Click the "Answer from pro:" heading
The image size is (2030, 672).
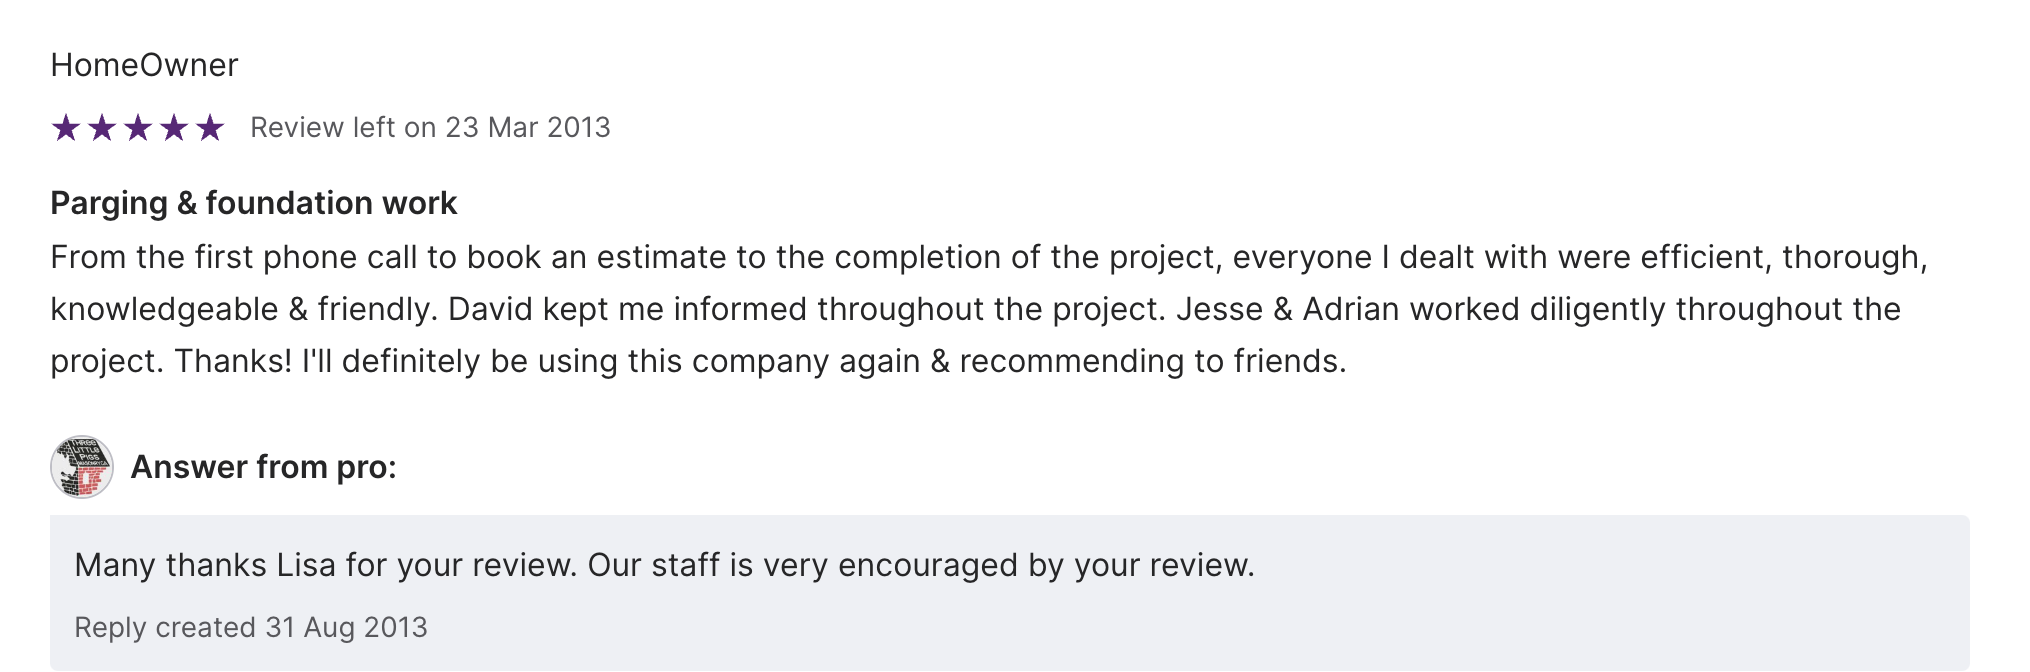(x=263, y=467)
